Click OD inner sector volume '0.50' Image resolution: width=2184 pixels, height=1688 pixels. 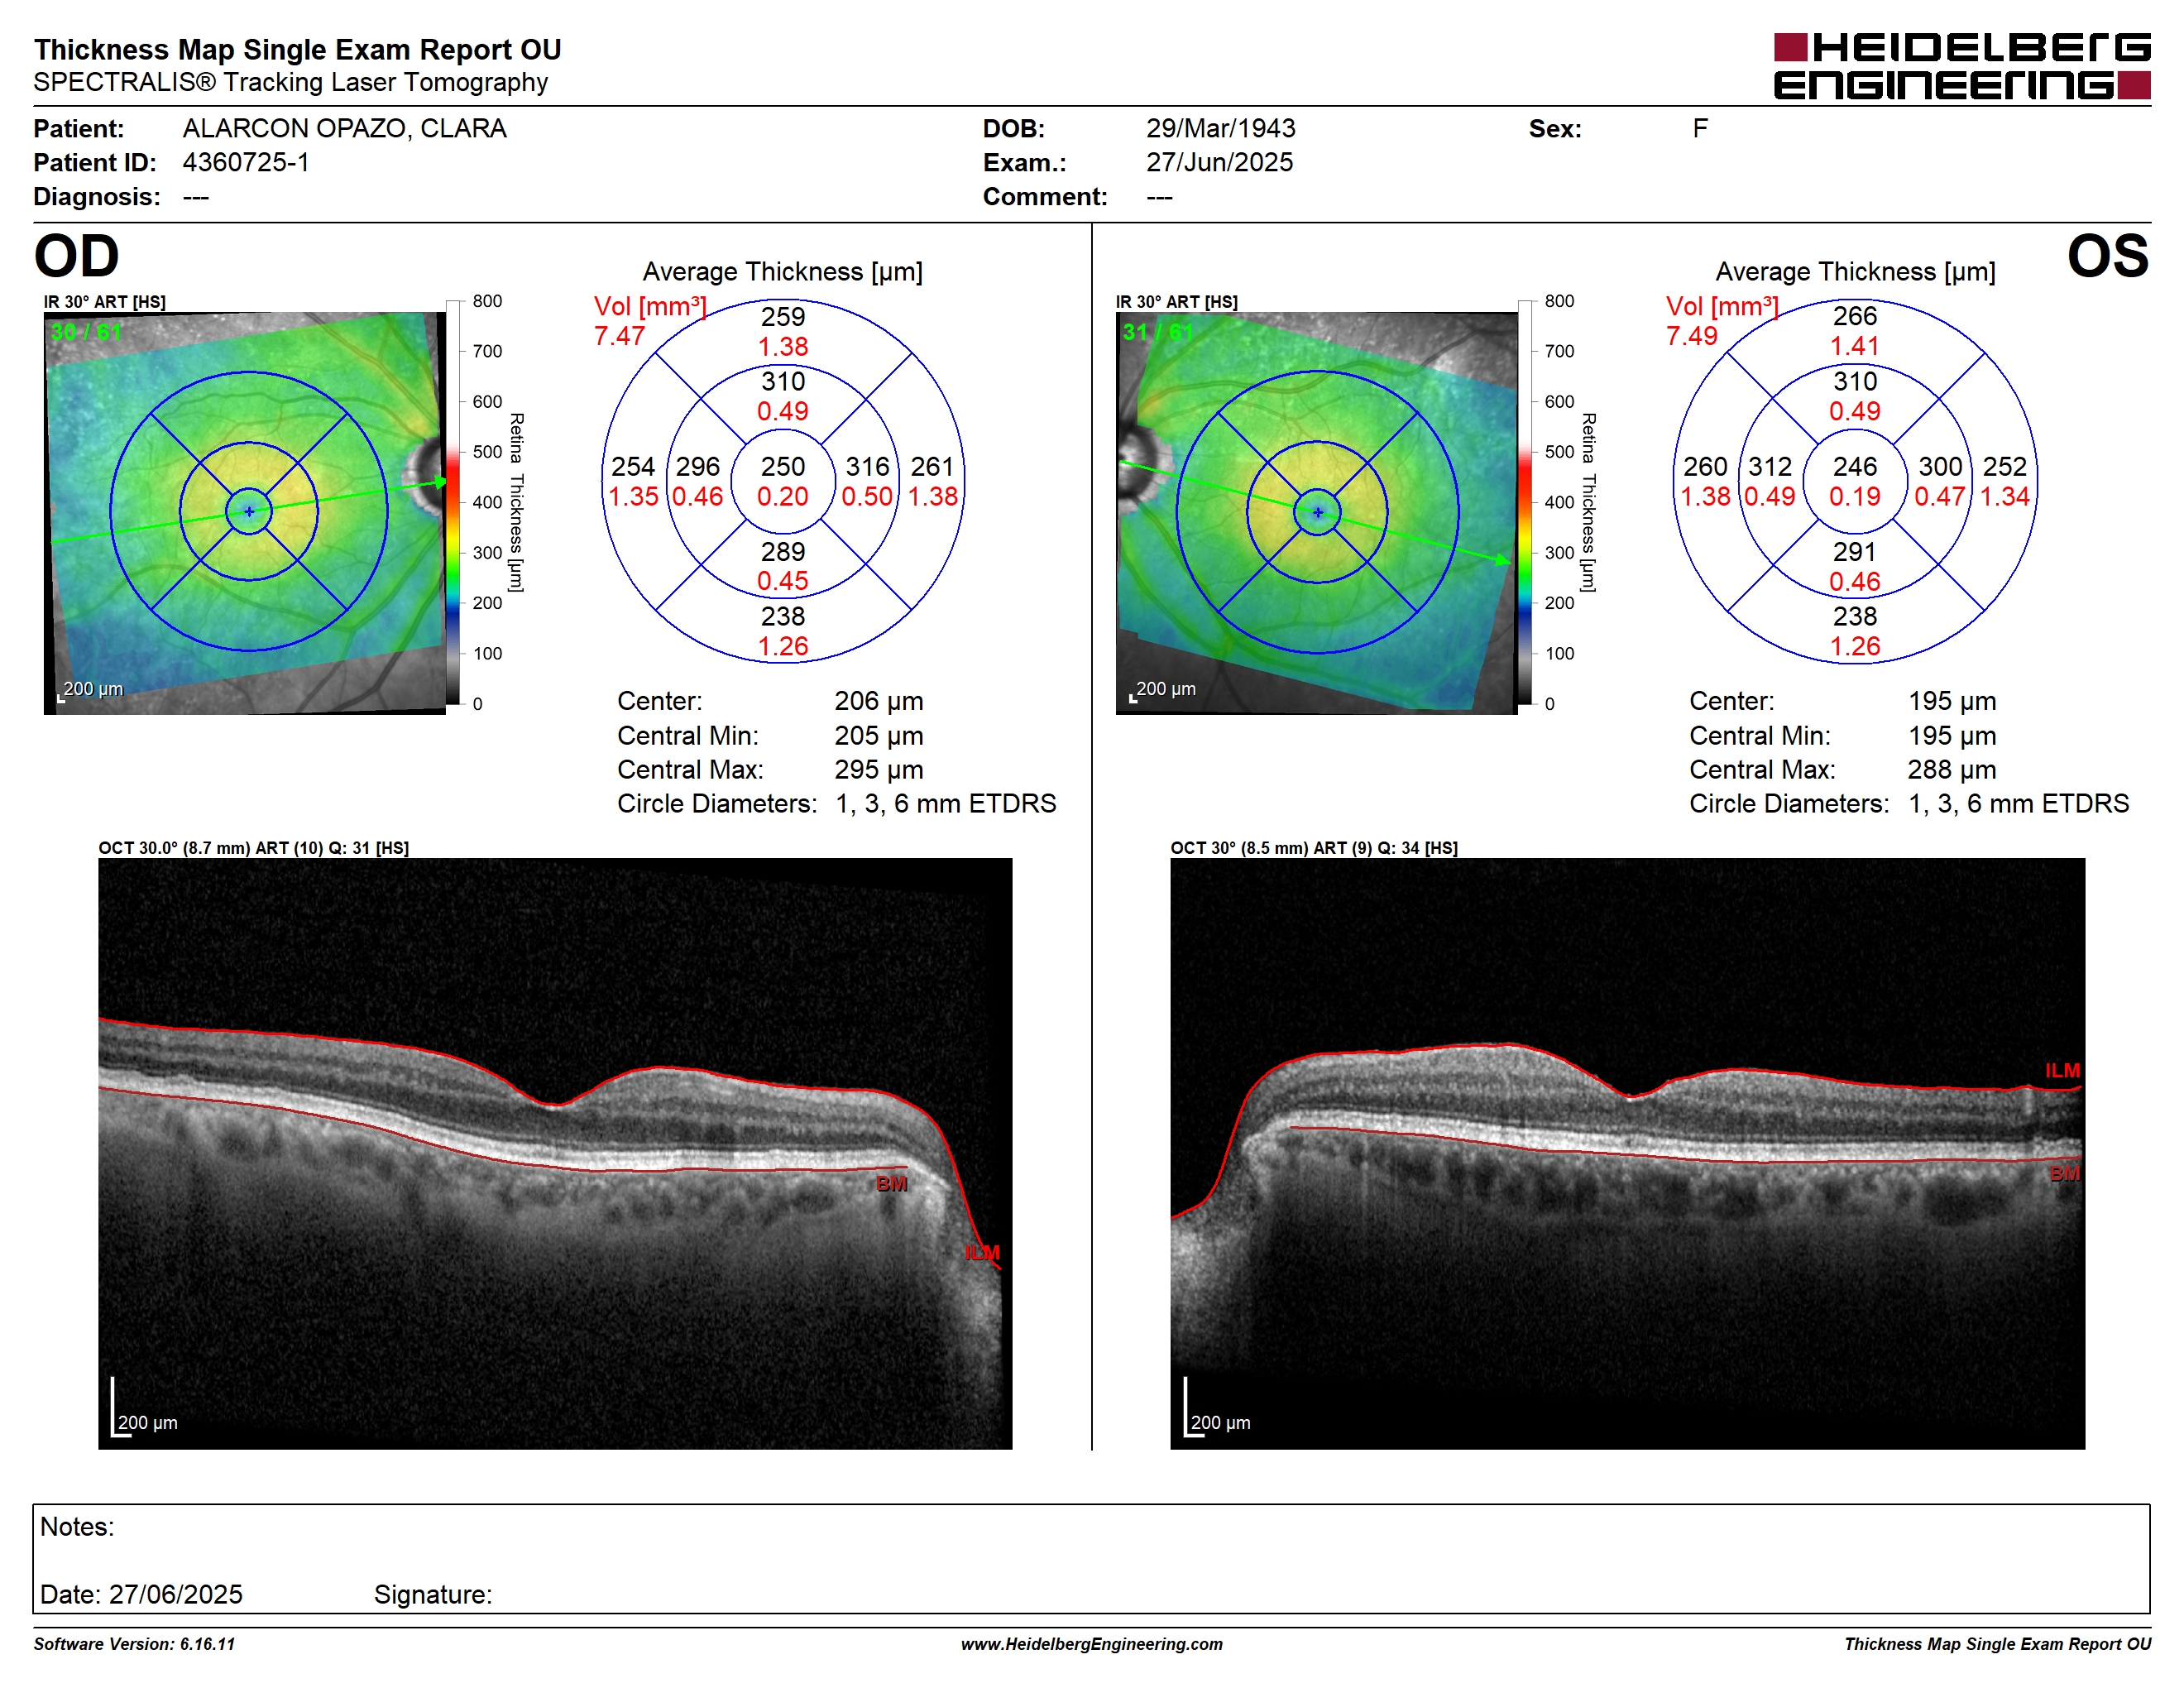867,497
